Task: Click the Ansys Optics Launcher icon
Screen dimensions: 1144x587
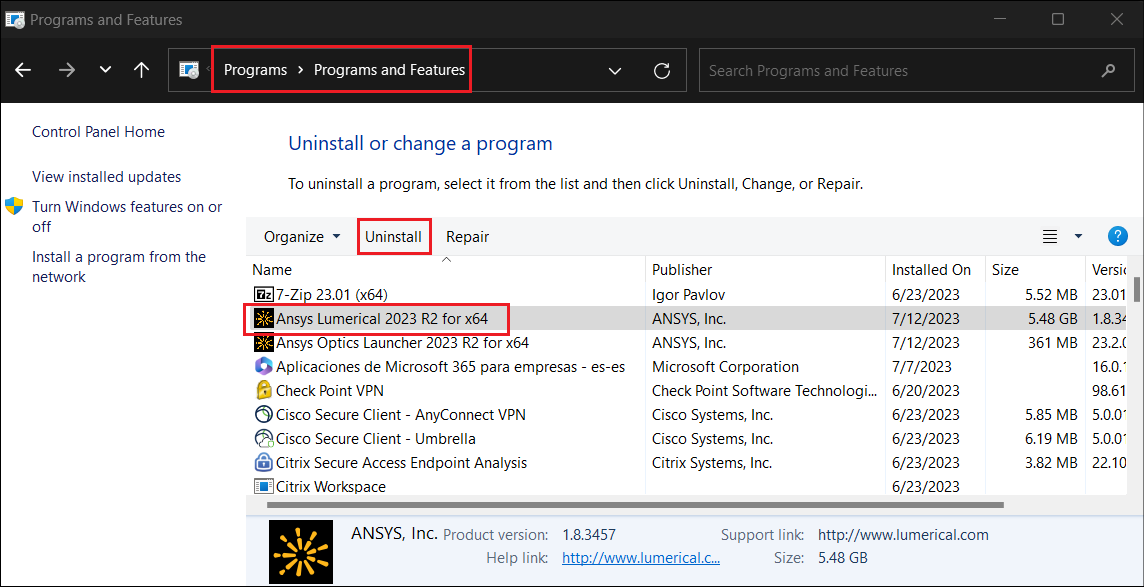Action: (263, 342)
